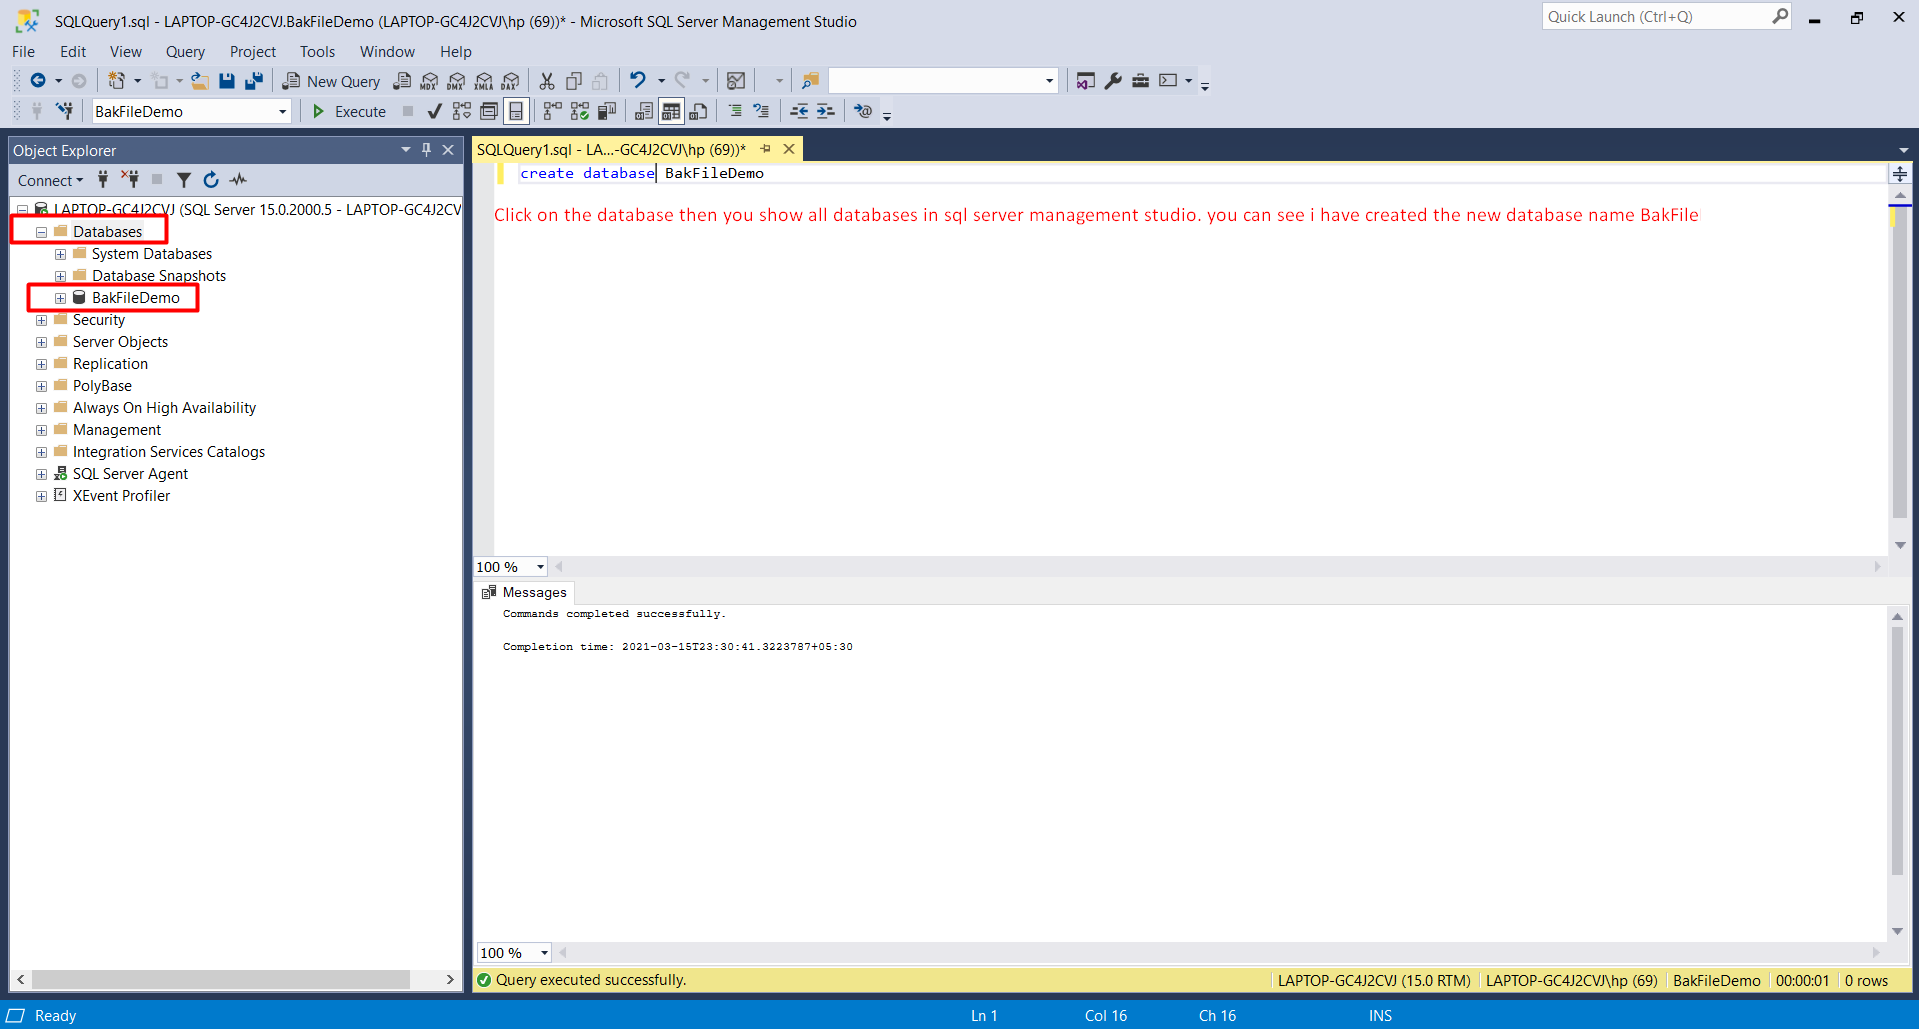Expand the Security folder node
The height and width of the screenshot is (1029, 1919).
click(x=41, y=320)
